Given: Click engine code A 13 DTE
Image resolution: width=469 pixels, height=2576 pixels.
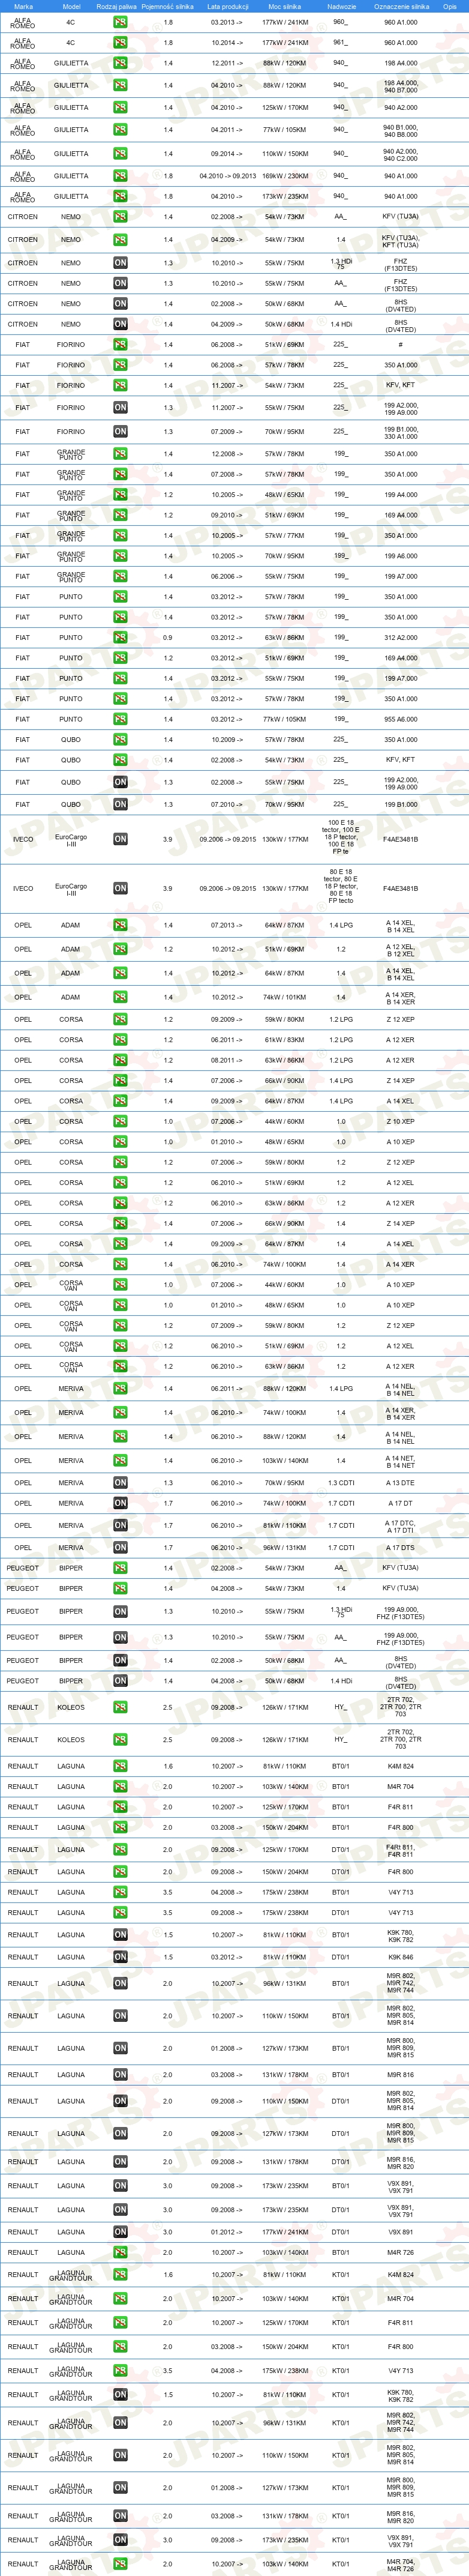Looking at the screenshot, I should (401, 1483).
